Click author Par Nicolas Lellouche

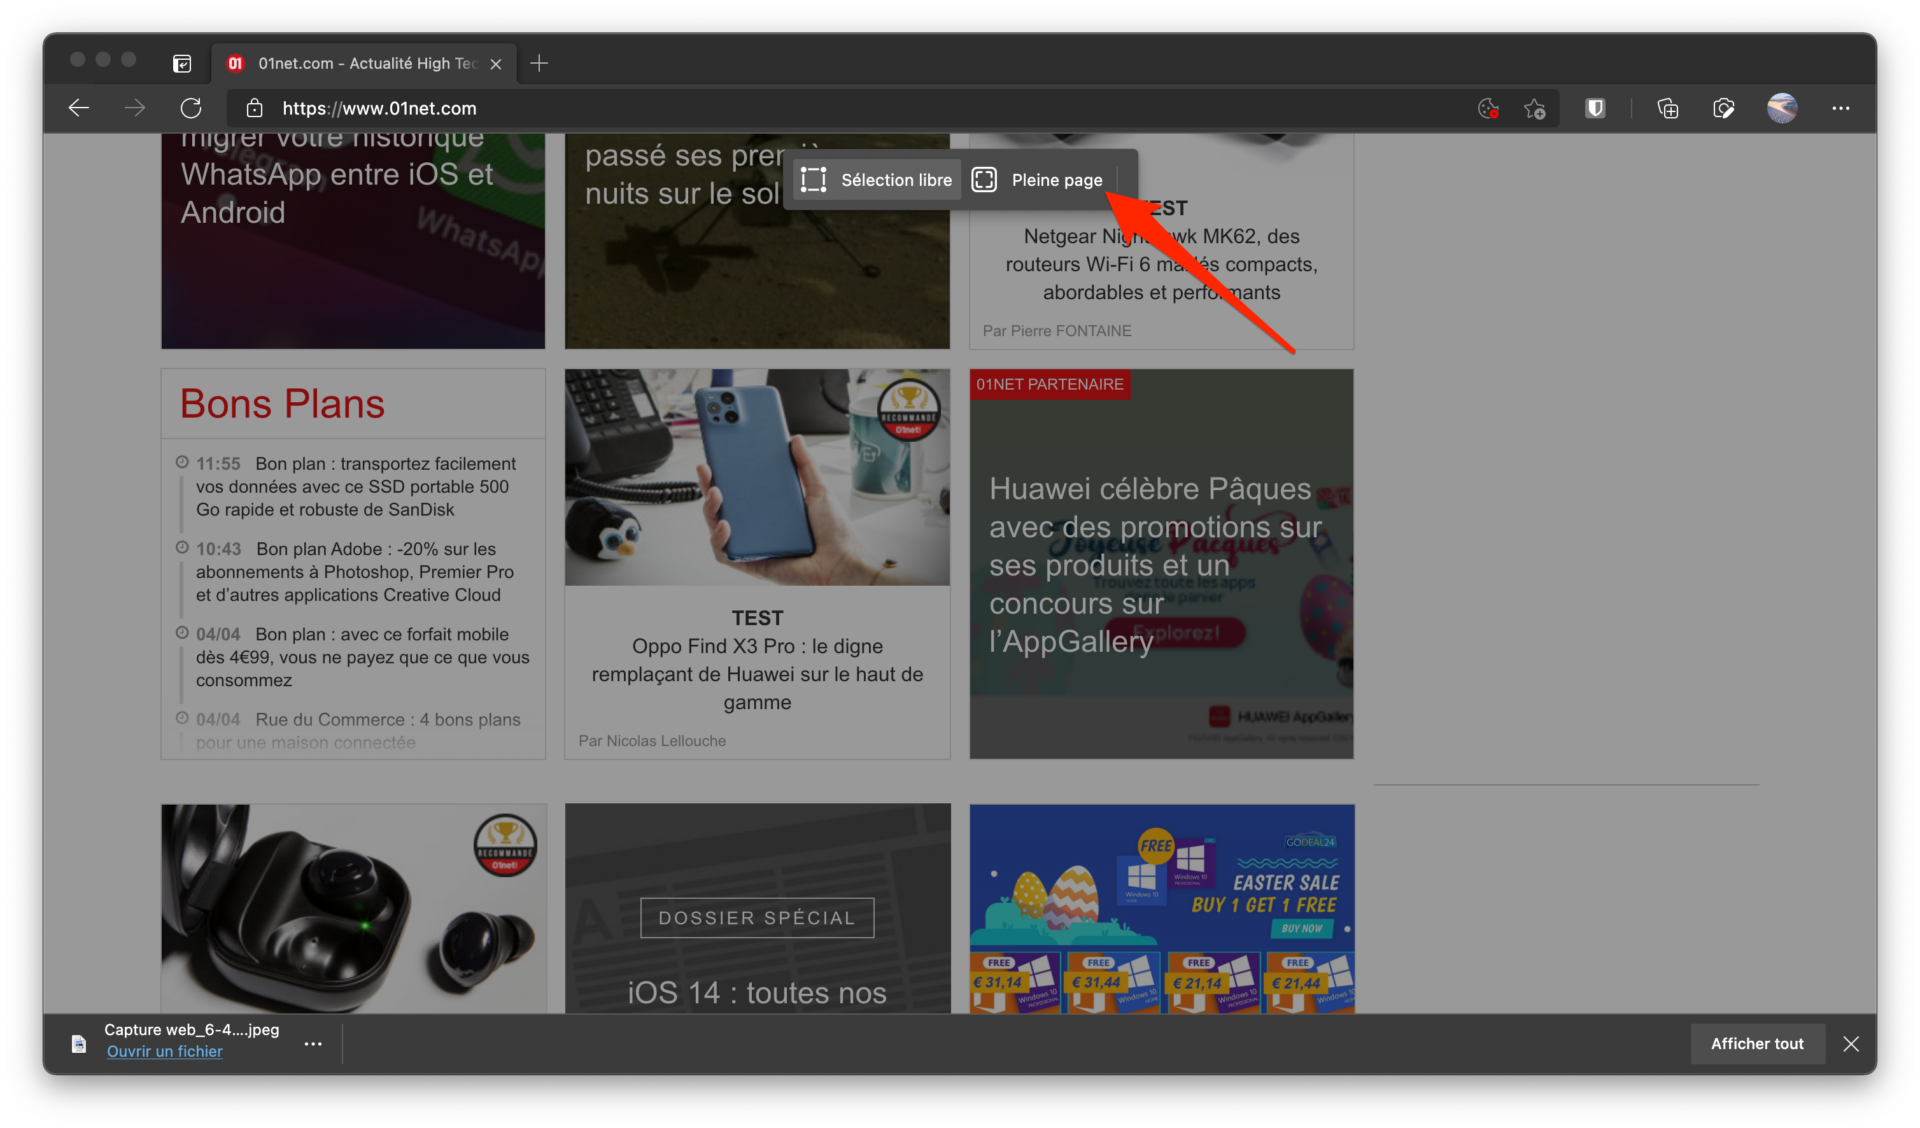point(652,741)
